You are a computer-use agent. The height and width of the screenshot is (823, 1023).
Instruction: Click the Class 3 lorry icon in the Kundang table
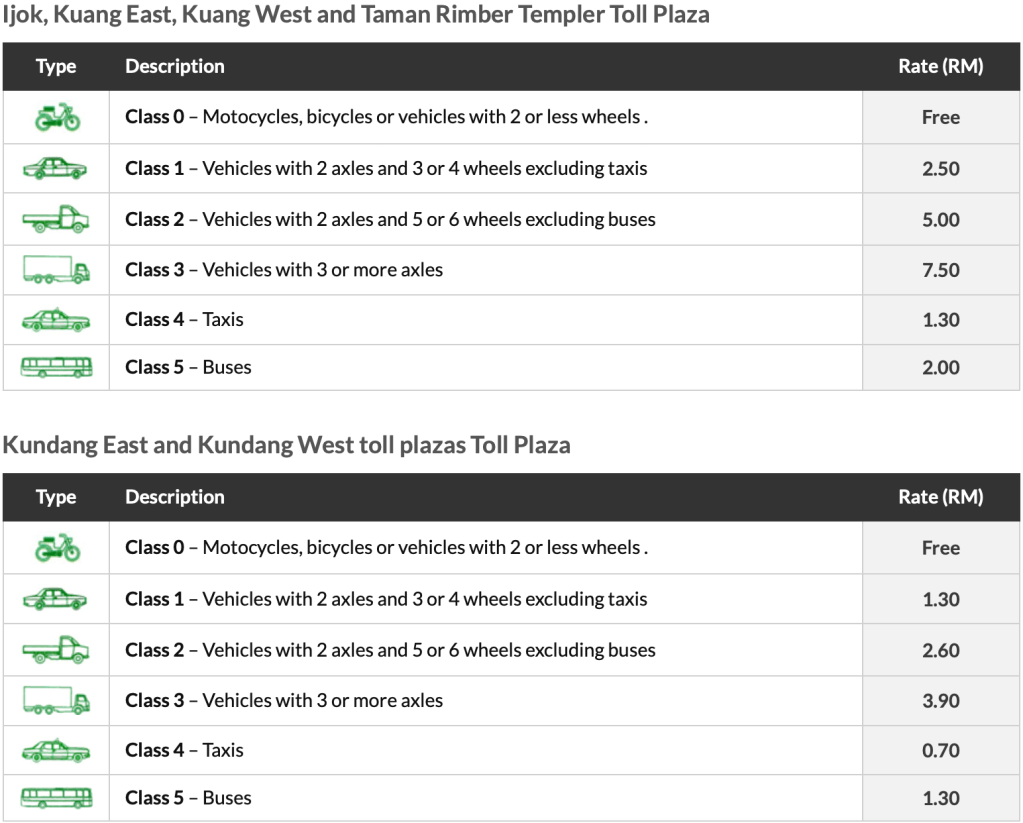56,701
